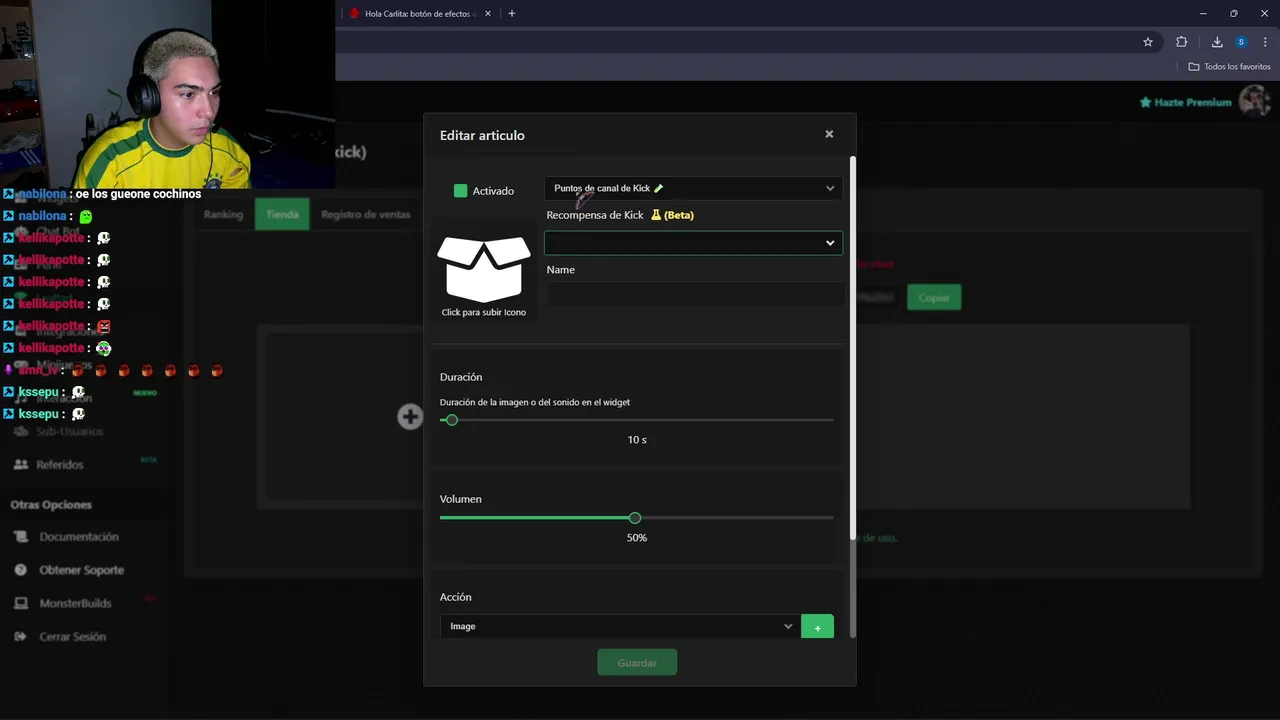Screen dimensions: 1280x720
Task: Click the 'Click para subir Icono' caption
Action: pos(484,312)
